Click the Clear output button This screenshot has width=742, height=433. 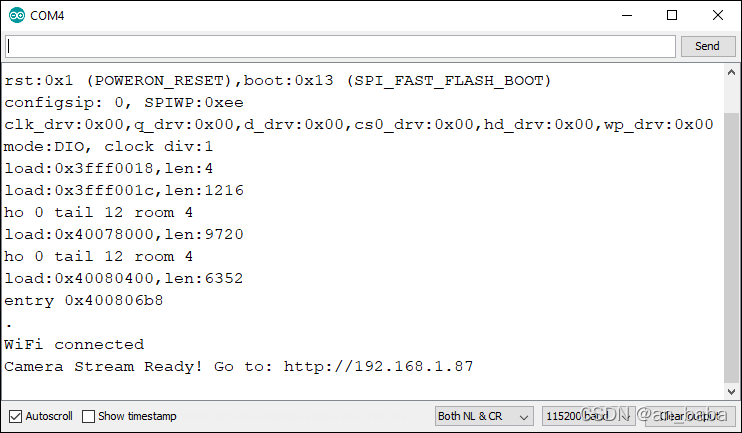pyautogui.click(x=688, y=416)
